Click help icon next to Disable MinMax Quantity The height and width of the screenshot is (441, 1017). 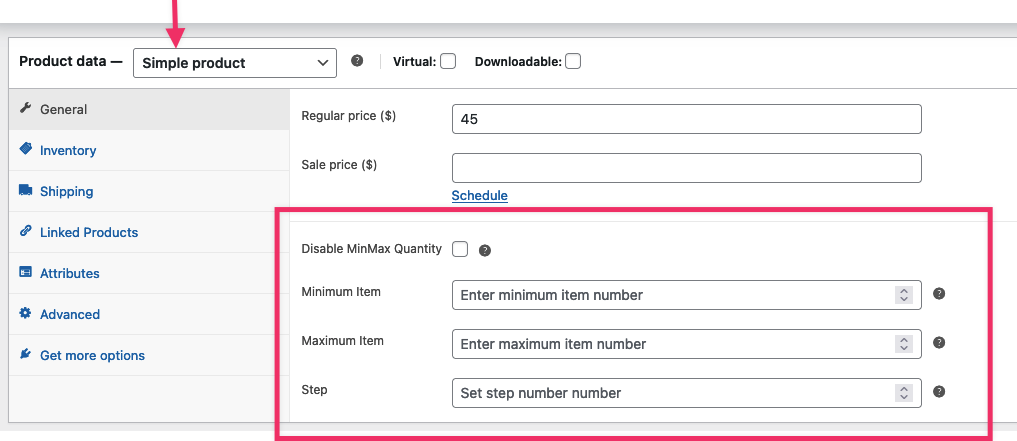(485, 250)
